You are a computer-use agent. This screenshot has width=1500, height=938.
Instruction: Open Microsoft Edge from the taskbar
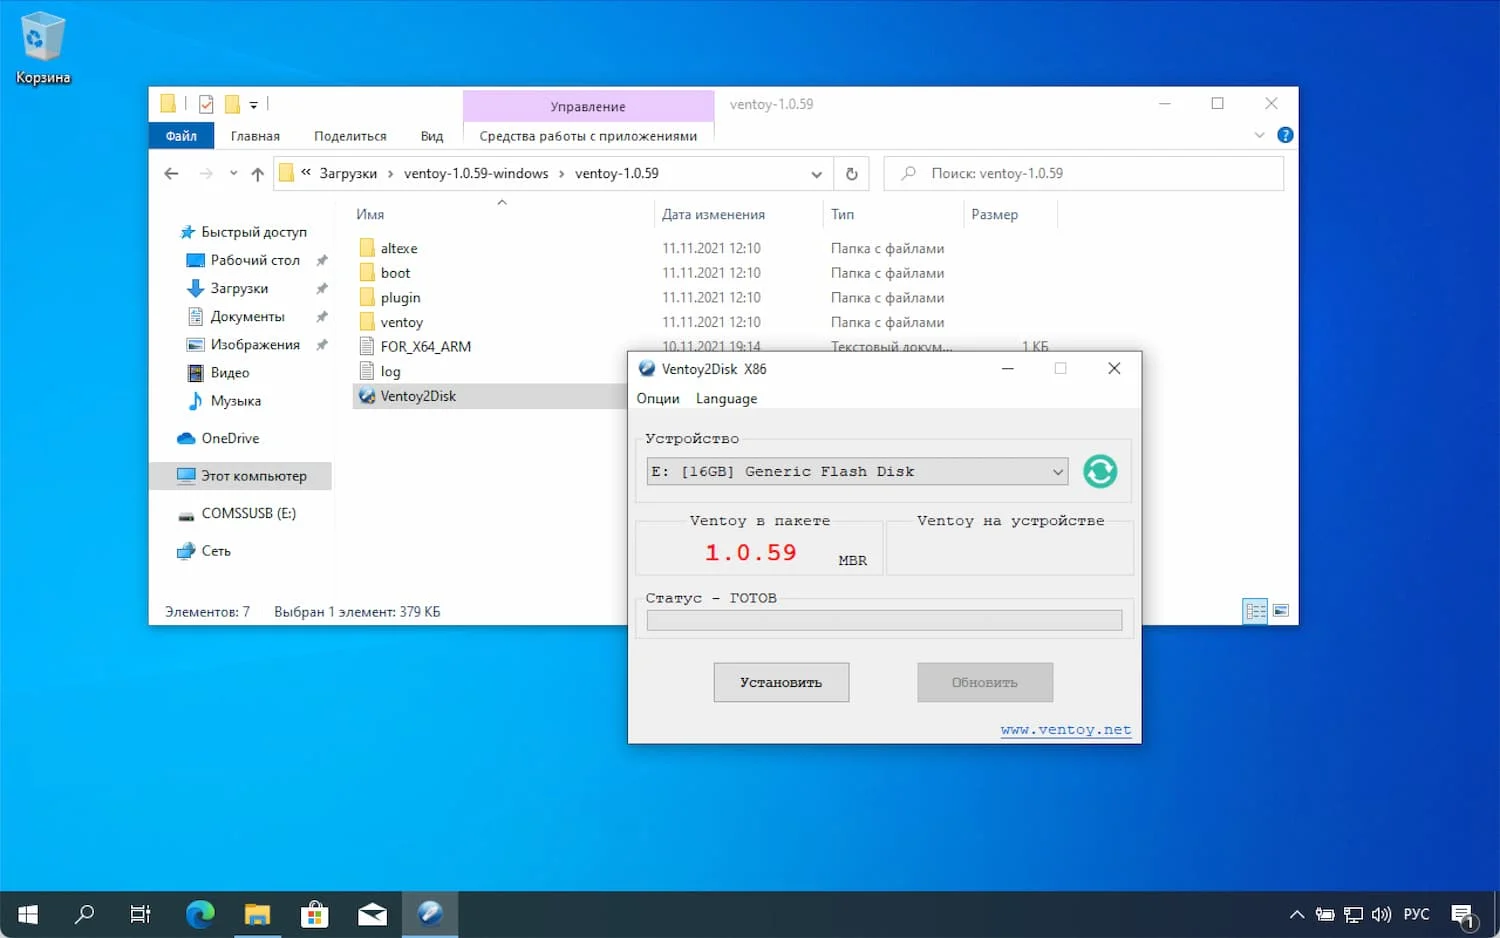(x=200, y=914)
